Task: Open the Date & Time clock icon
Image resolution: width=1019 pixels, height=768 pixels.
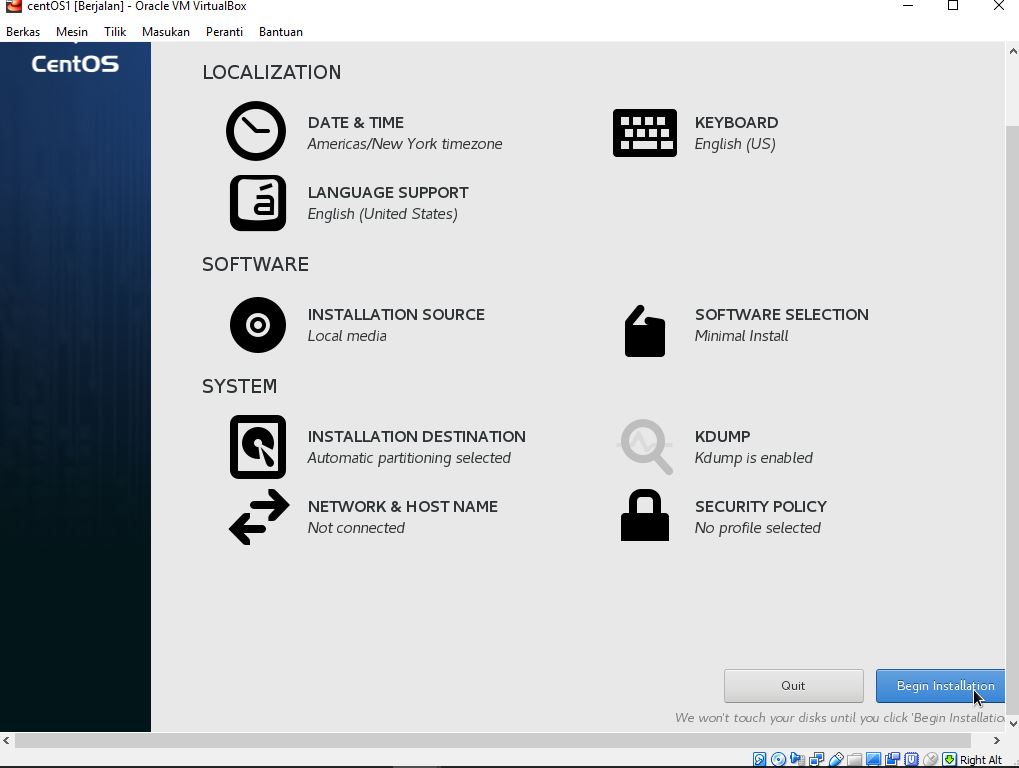Action: (x=256, y=131)
